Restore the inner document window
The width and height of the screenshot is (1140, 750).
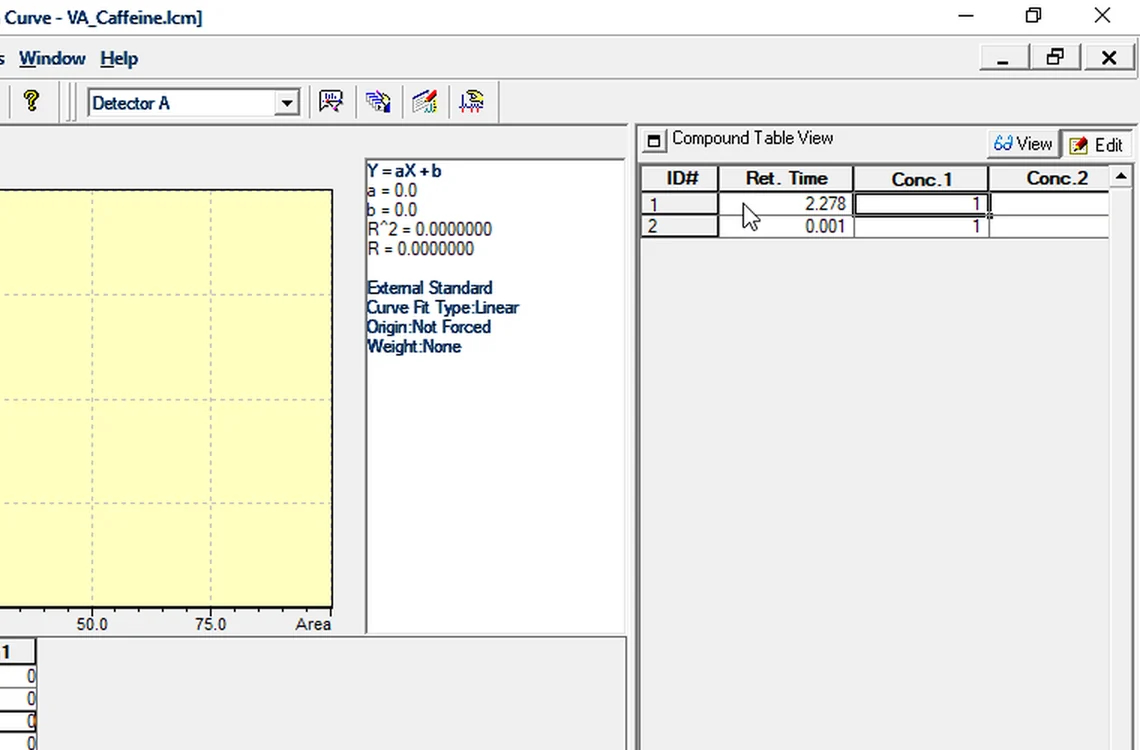coord(1055,58)
